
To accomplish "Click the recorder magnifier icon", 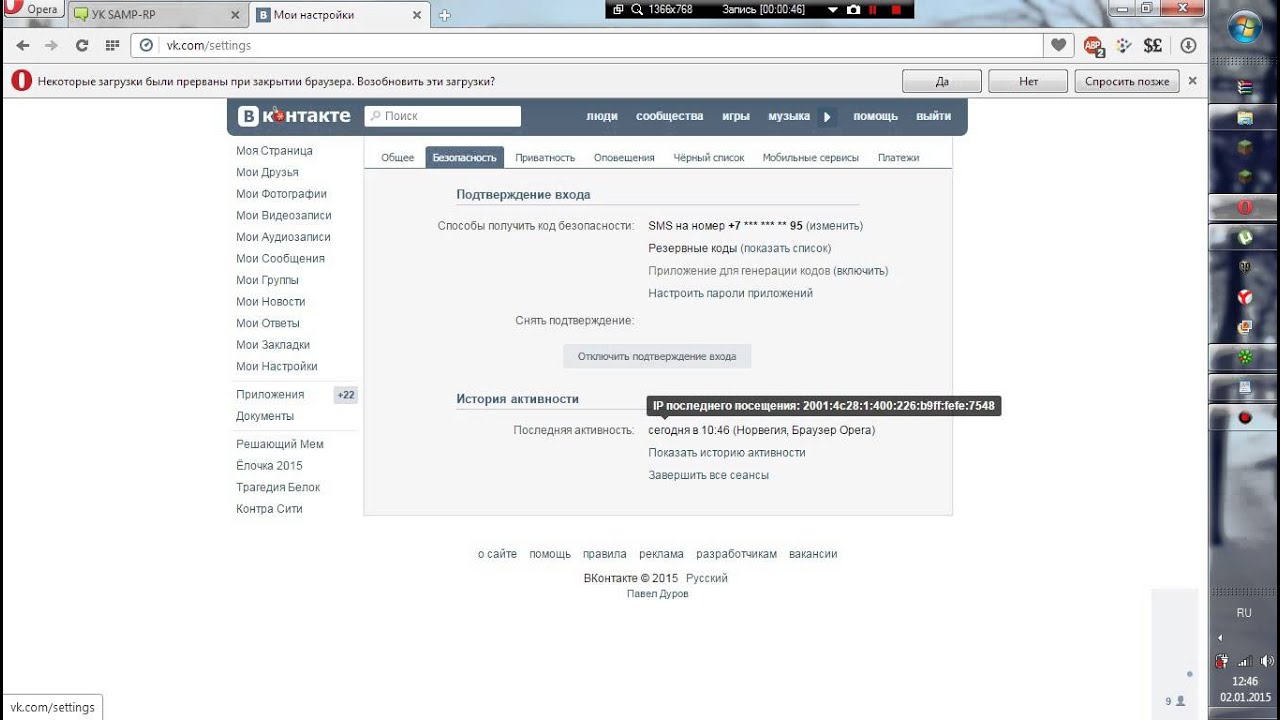I will coord(637,9).
